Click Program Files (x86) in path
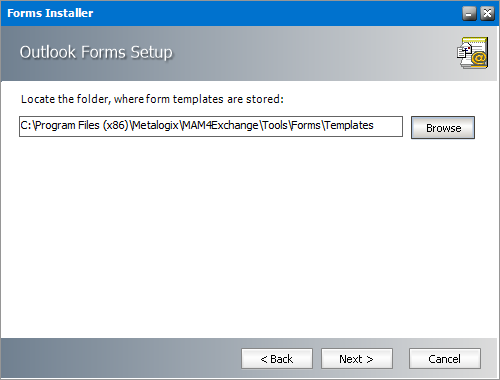Viewport: 500px width, 380px height. click(x=82, y=126)
